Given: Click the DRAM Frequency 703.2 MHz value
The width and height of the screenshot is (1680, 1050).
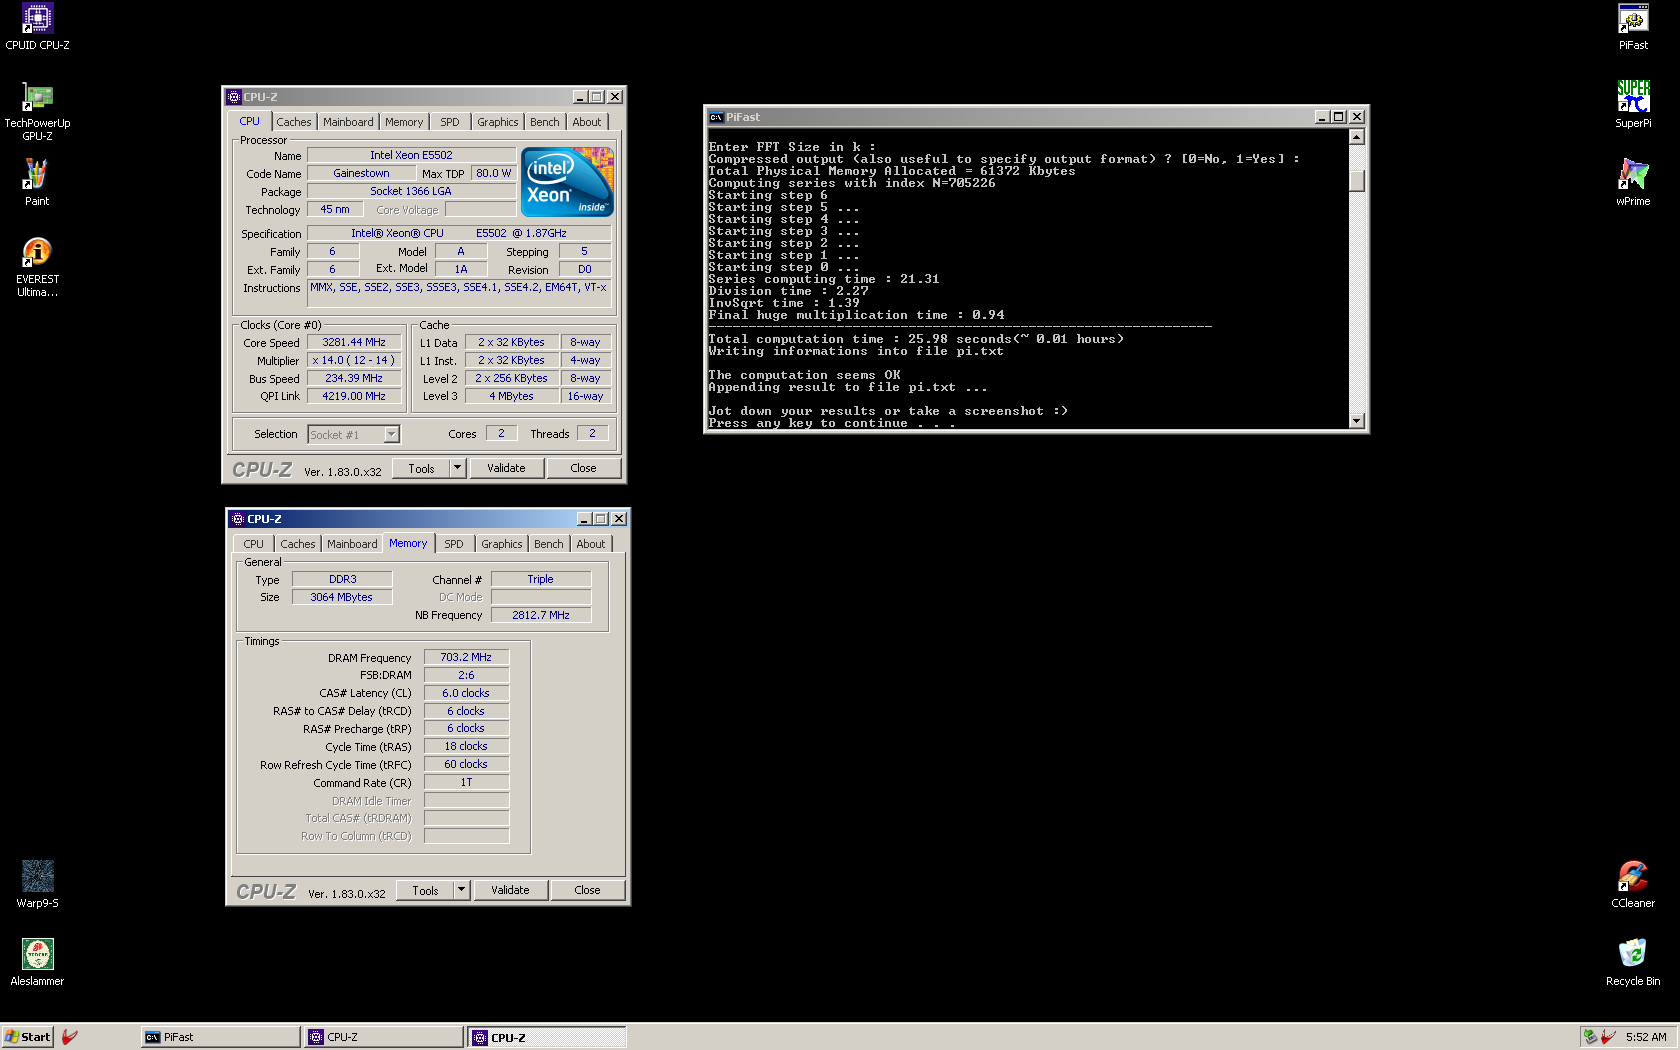Looking at the screenshot, I should 466,657.
